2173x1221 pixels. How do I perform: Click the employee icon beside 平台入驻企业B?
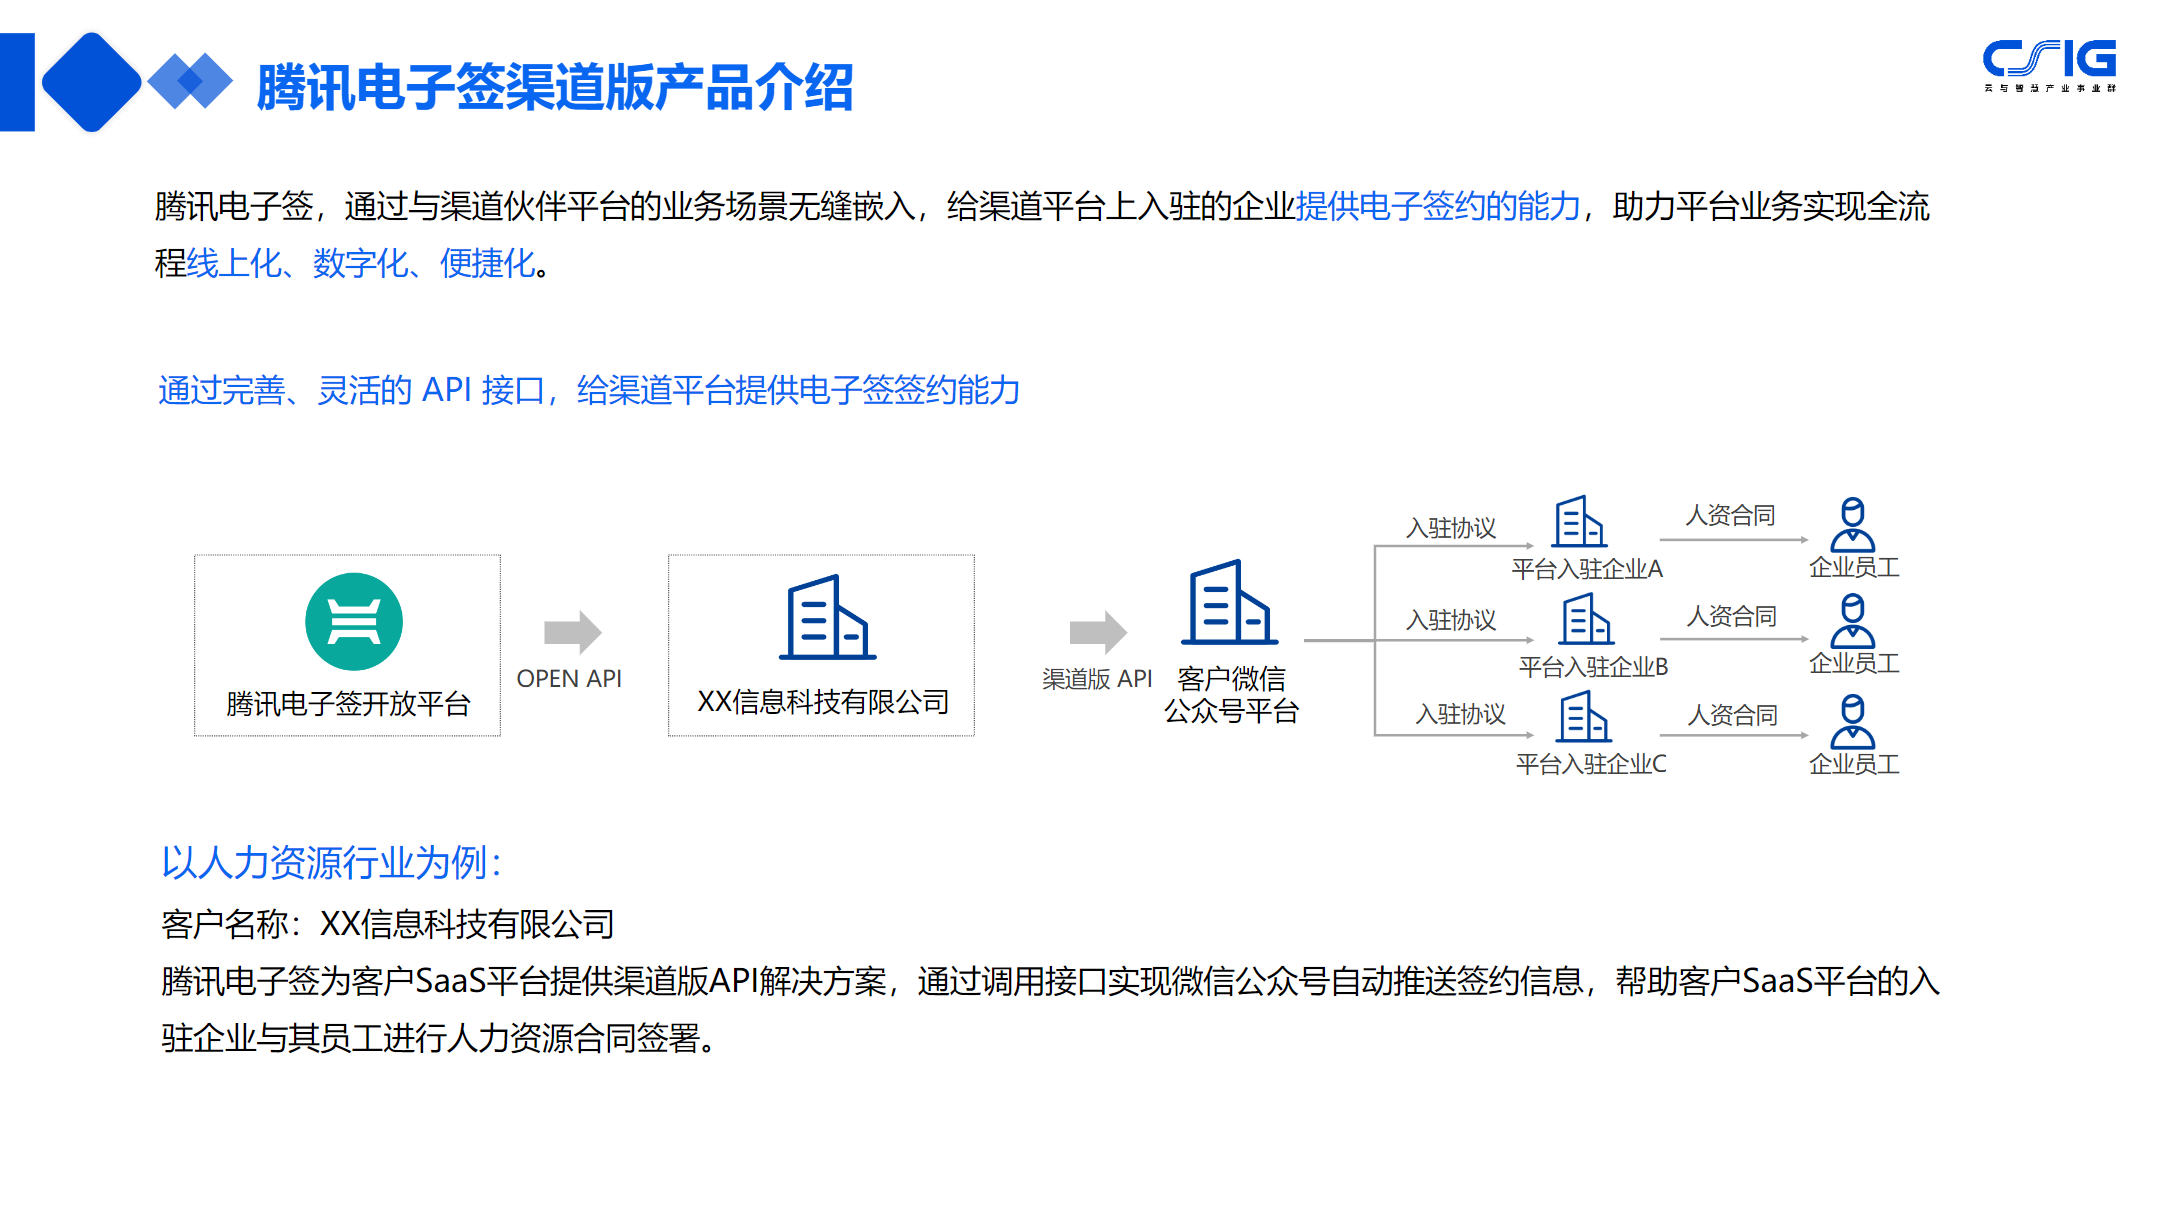coord(1852,621)
